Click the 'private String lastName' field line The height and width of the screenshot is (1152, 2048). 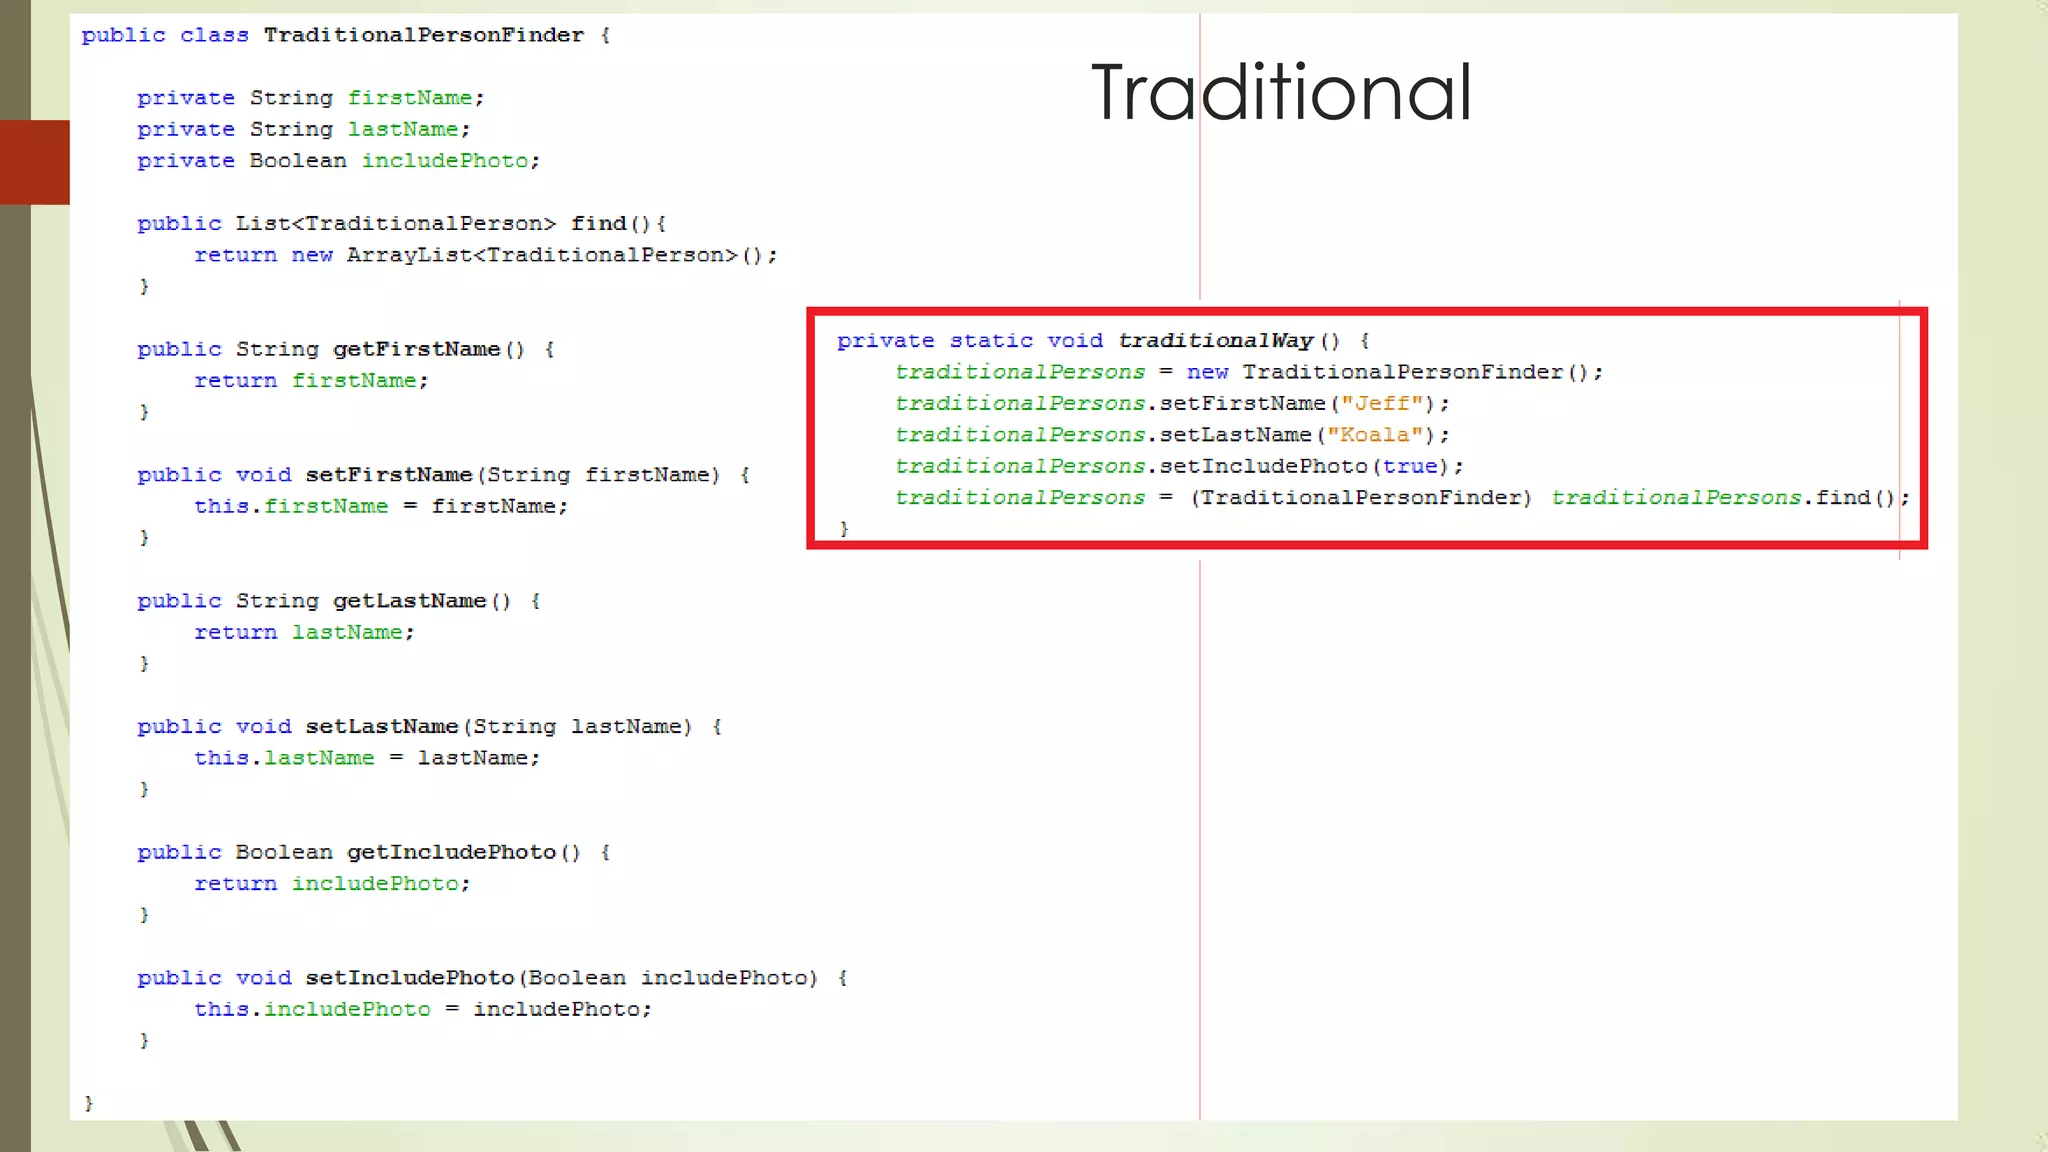pos(303,130)
